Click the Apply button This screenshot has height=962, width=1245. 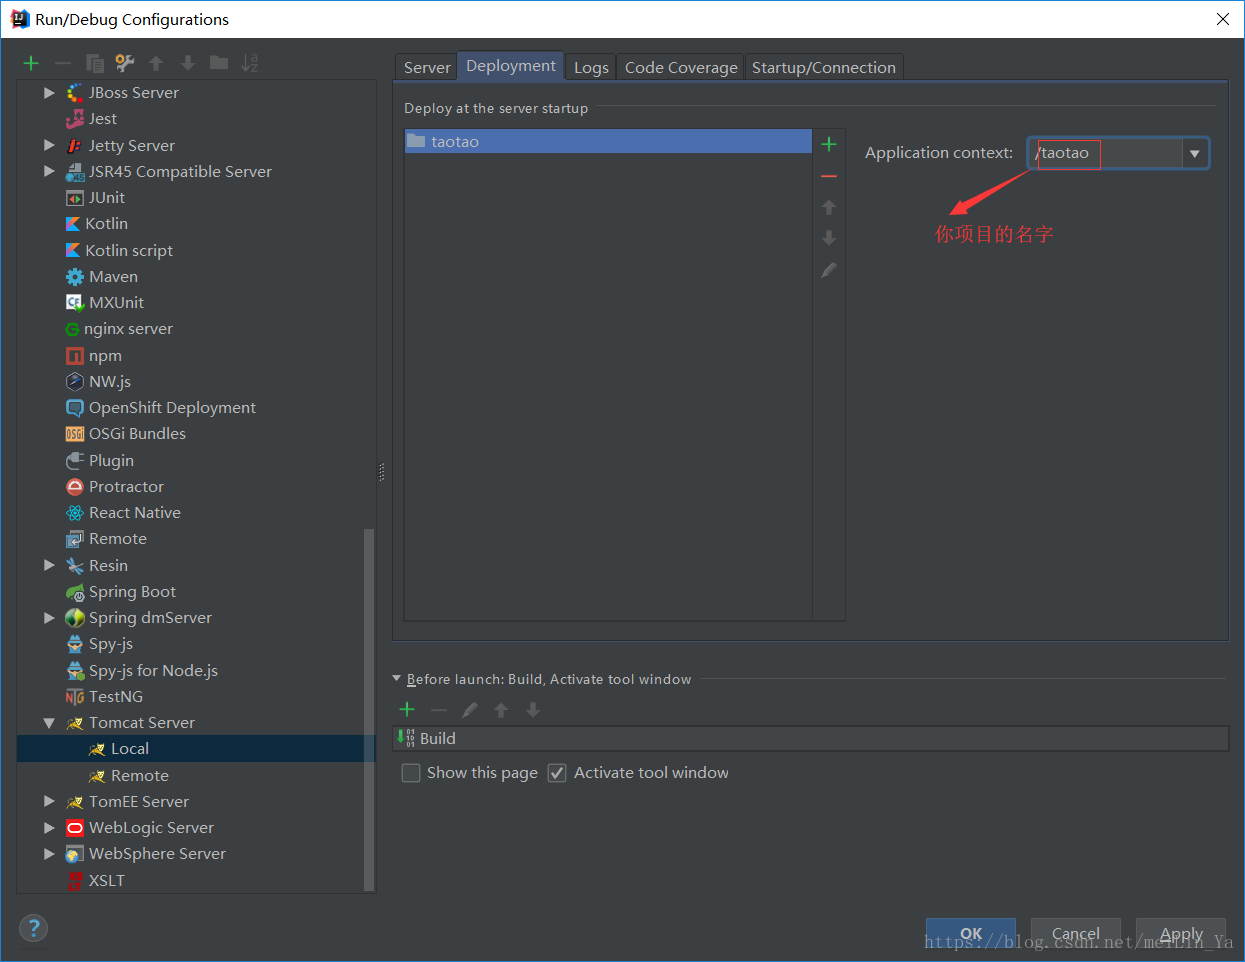tap(1181, 934)
